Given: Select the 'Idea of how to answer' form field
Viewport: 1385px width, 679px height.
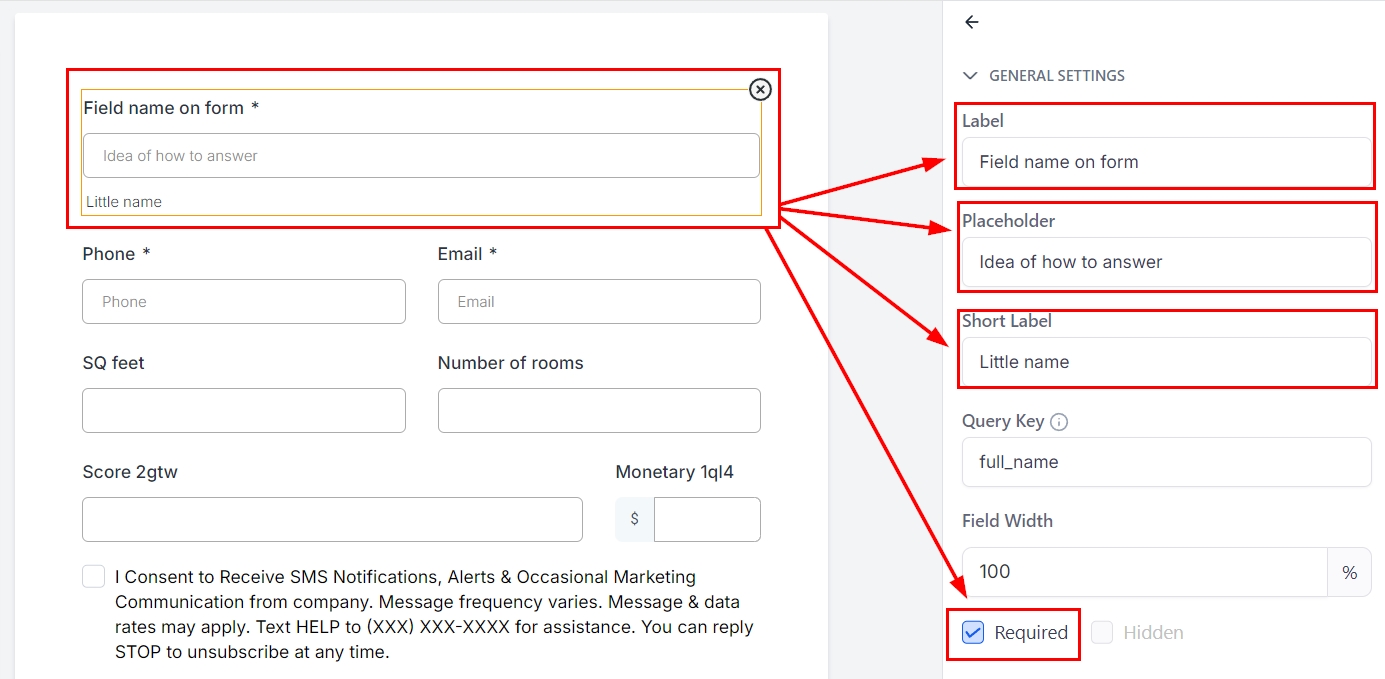Looking at the screenshot, I should (421, 156).
